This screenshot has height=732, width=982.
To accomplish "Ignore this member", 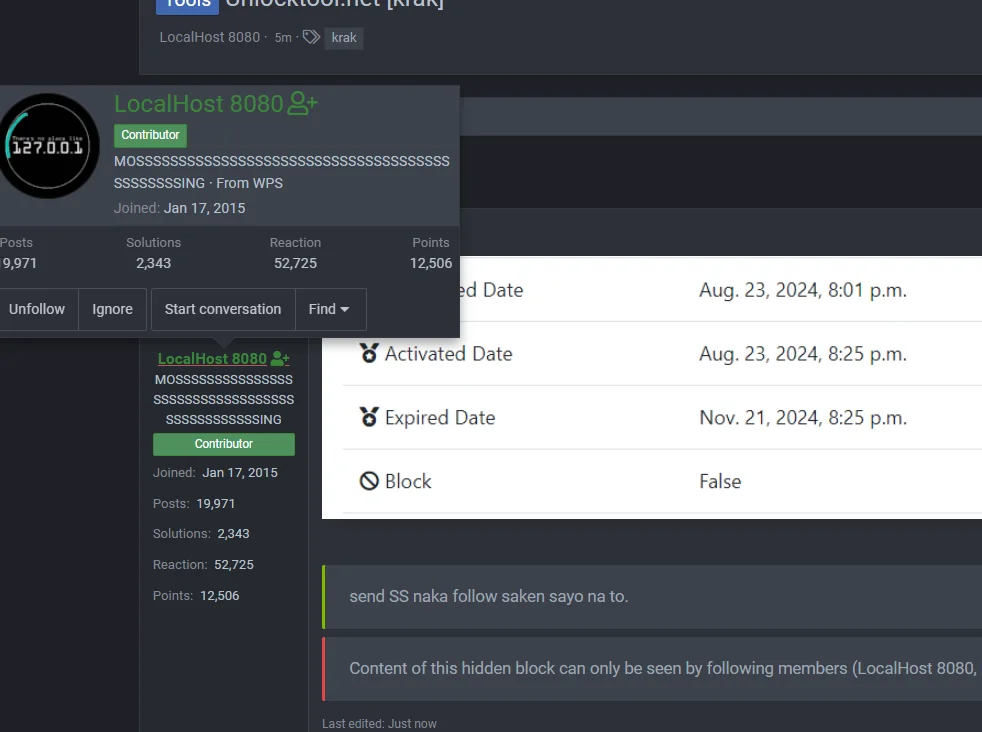I will pos(113,309).
